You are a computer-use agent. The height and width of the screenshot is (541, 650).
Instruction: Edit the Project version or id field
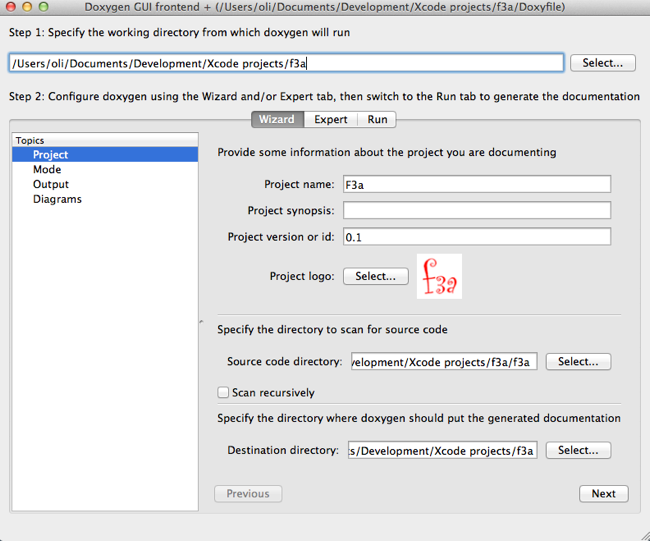point(476,237)
